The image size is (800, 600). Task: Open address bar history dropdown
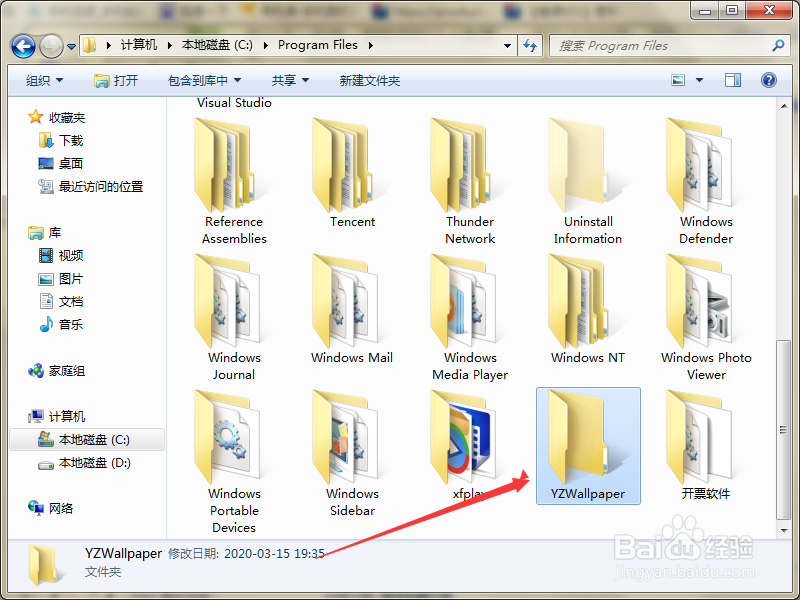tap(507, 45)
